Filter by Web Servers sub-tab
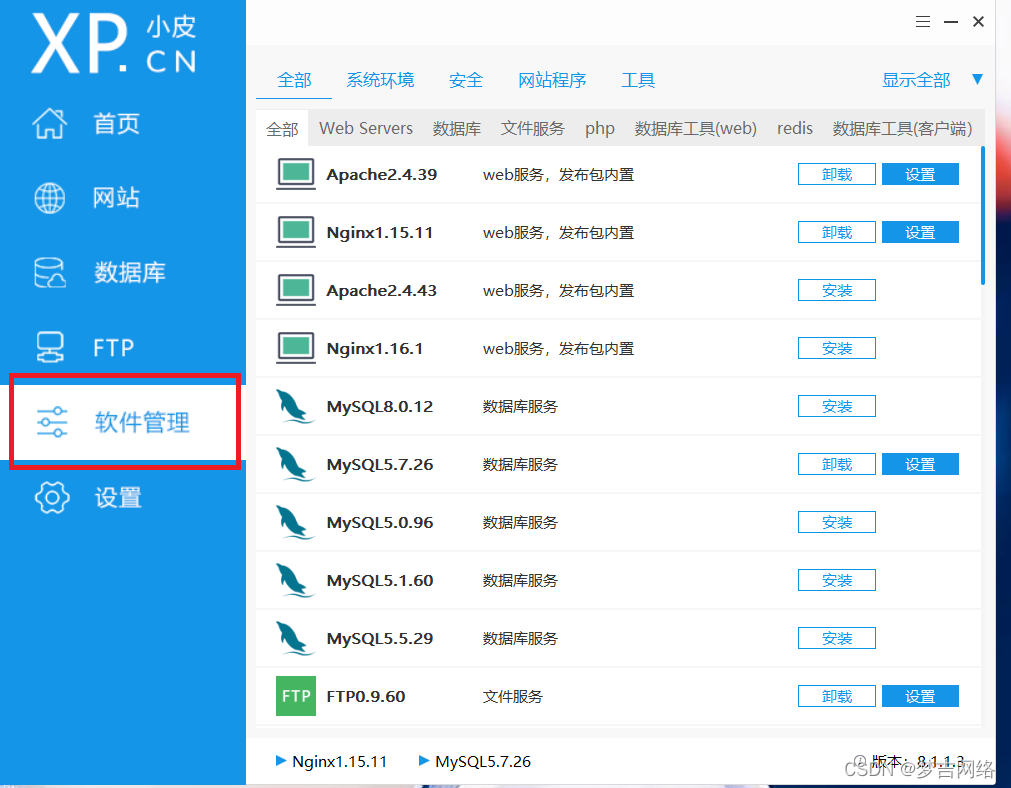The height and width of the screenshot is (788, 1011). 366,128
